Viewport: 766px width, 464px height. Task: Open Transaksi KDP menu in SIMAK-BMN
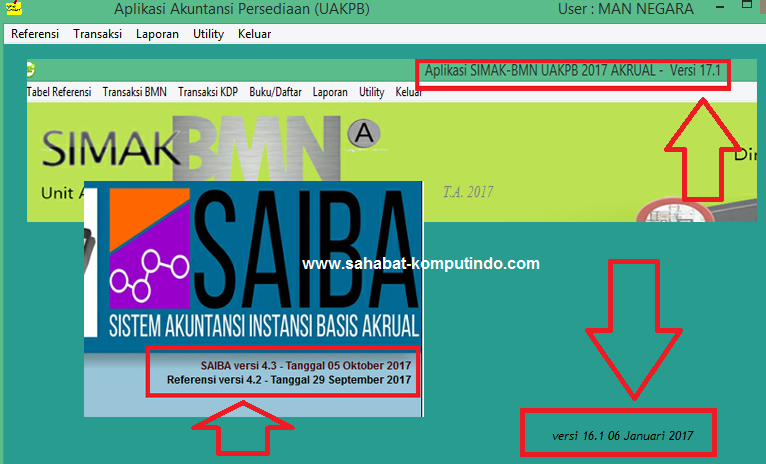point(208,92)
